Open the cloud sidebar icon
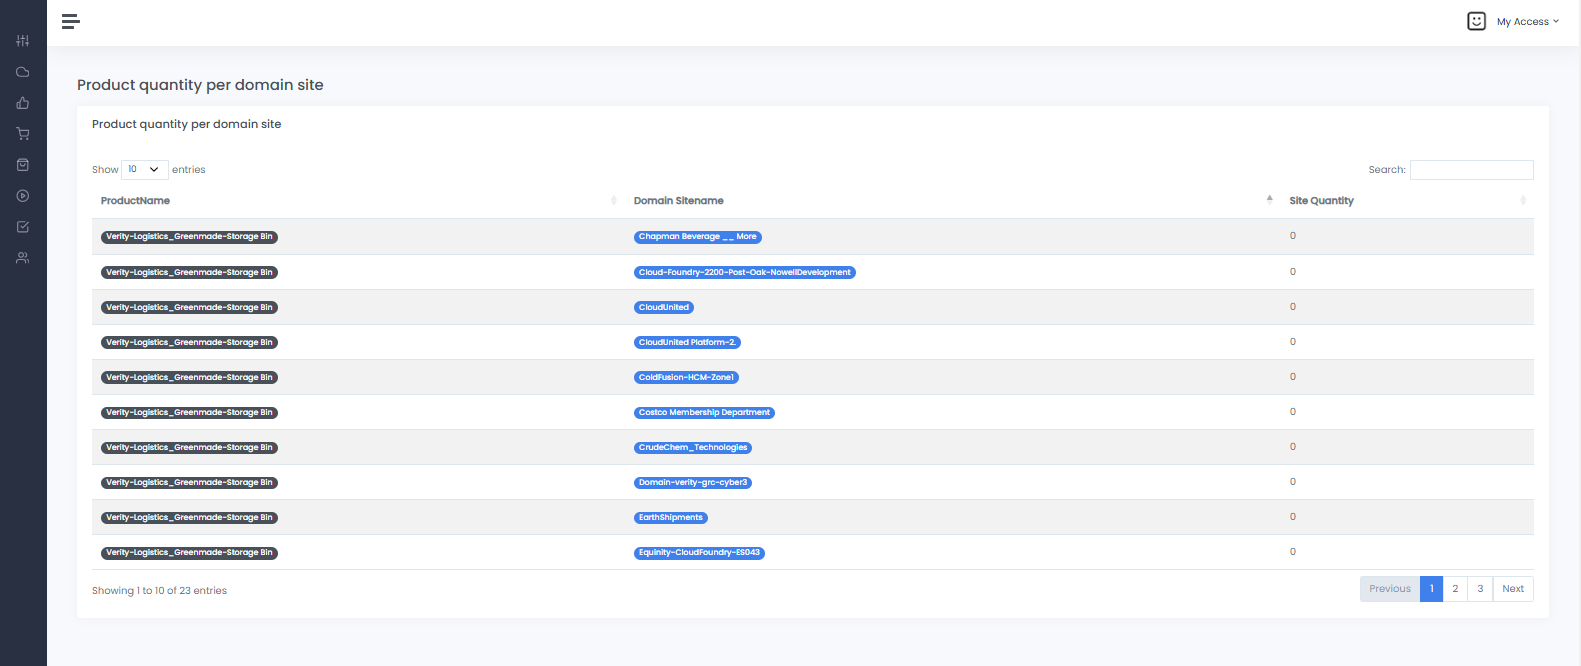 click(x=23, y=72)
